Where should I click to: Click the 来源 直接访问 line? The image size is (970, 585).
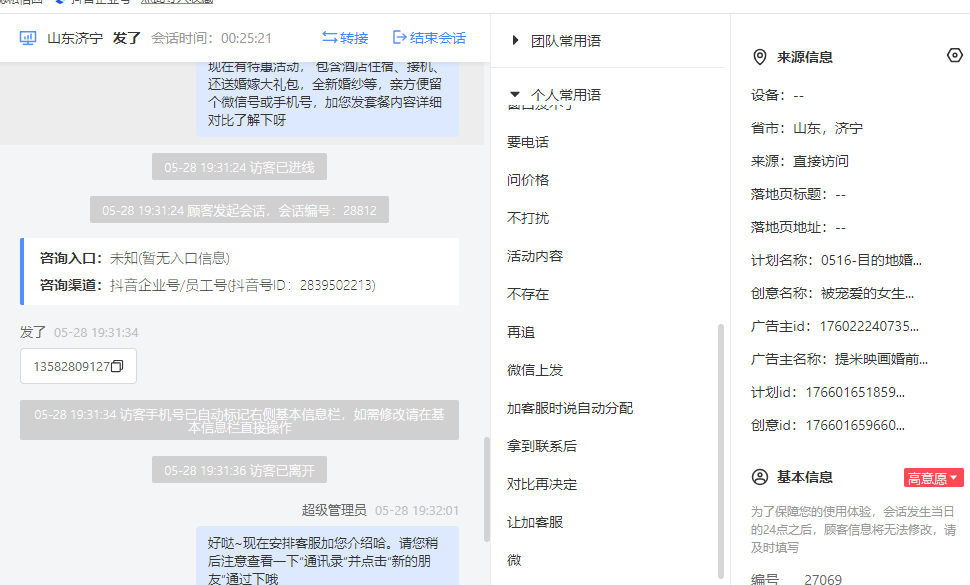click(800, 161)
